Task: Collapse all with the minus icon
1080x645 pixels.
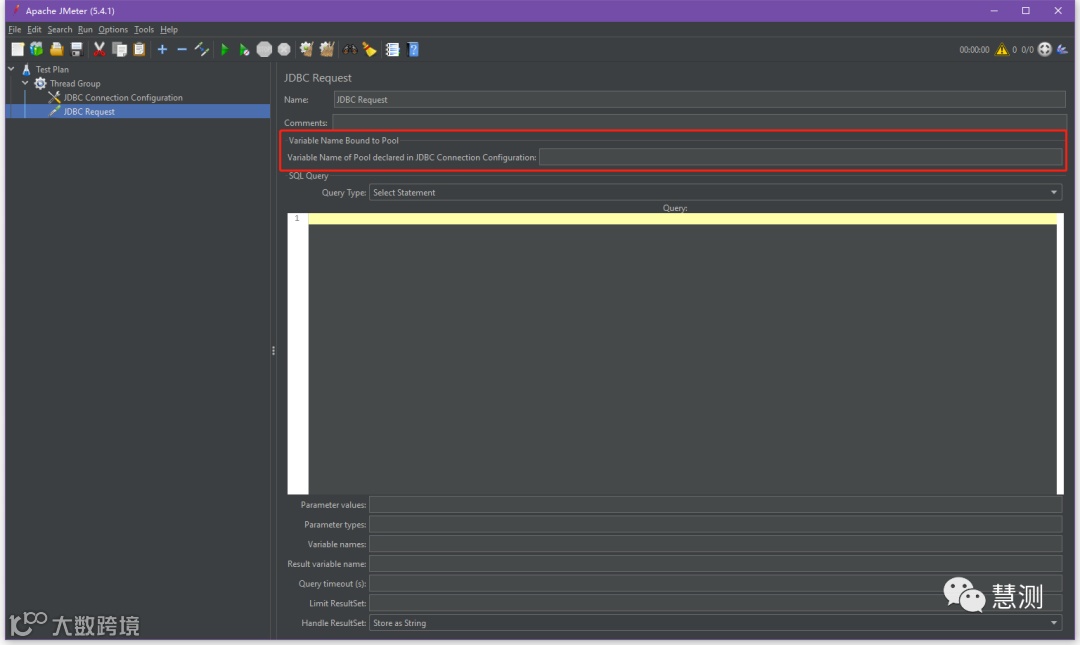Action: point(182,49)
